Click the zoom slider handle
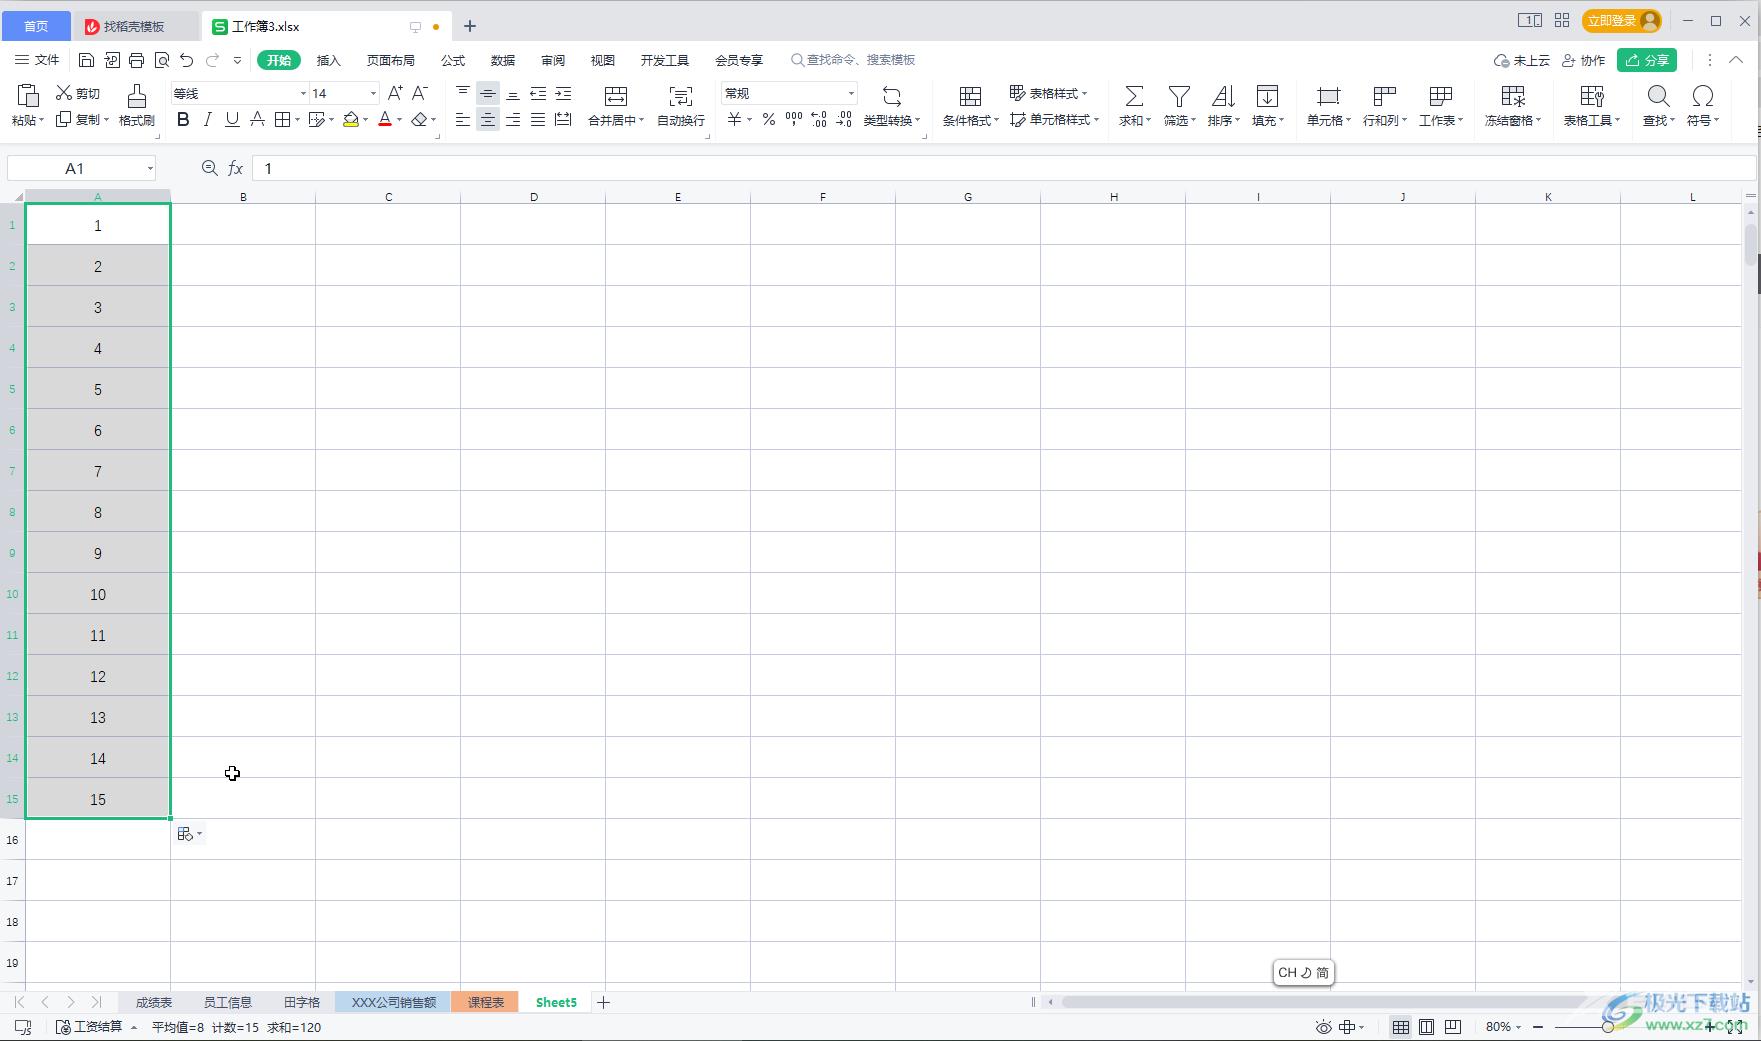 click(1607, 1027)
